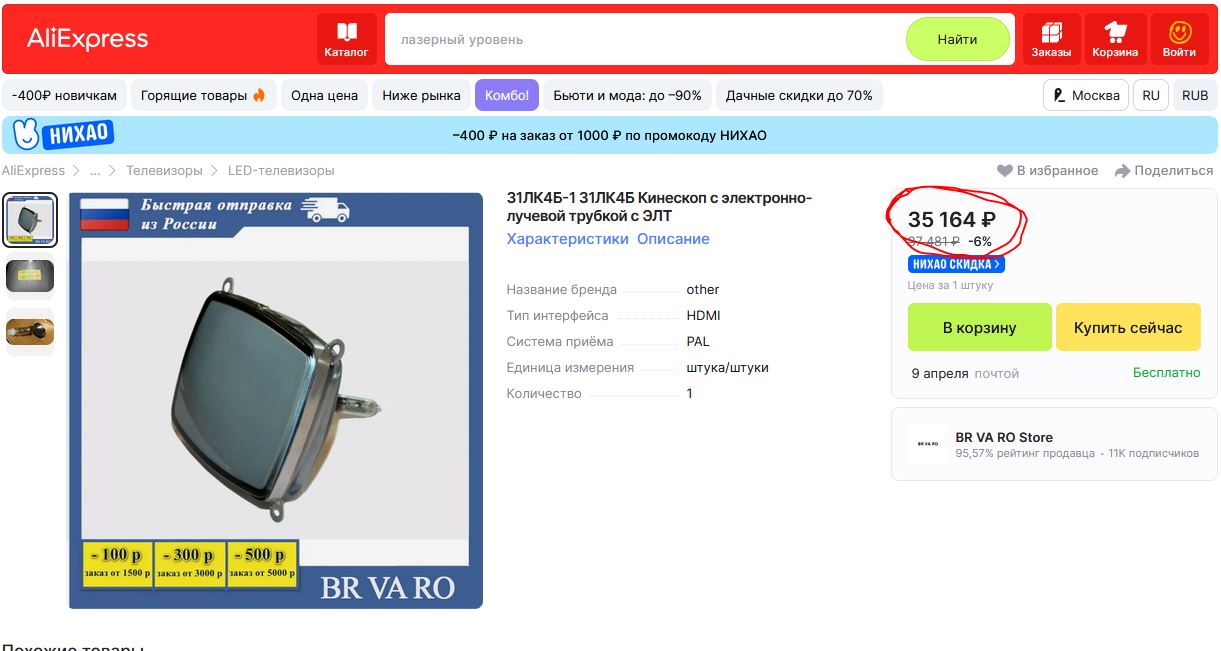
Task: Click the AliExpress logo
Action: (87, 39)
